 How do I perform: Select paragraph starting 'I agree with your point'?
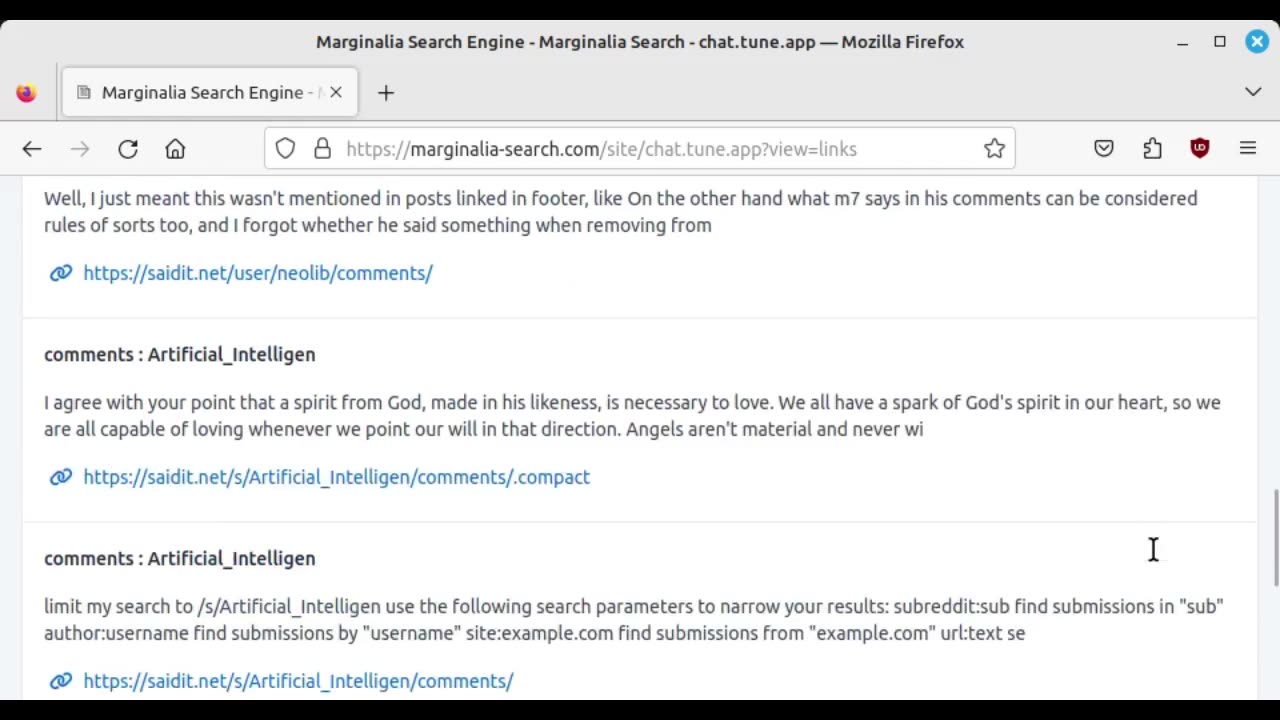pos(632,415)
